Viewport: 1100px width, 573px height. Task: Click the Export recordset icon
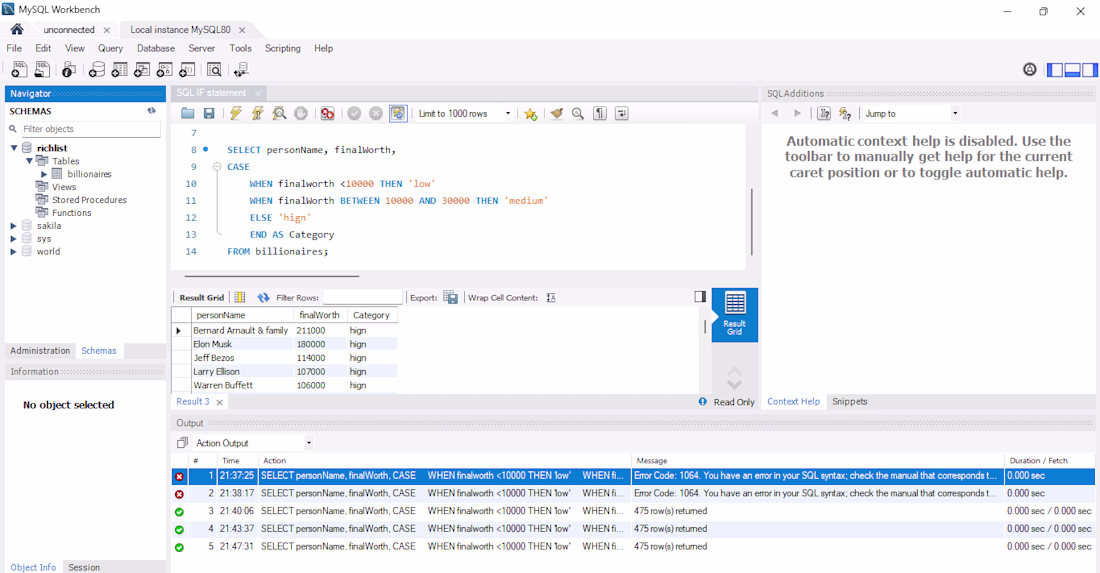pyautogui.click(x=451, y=297)
